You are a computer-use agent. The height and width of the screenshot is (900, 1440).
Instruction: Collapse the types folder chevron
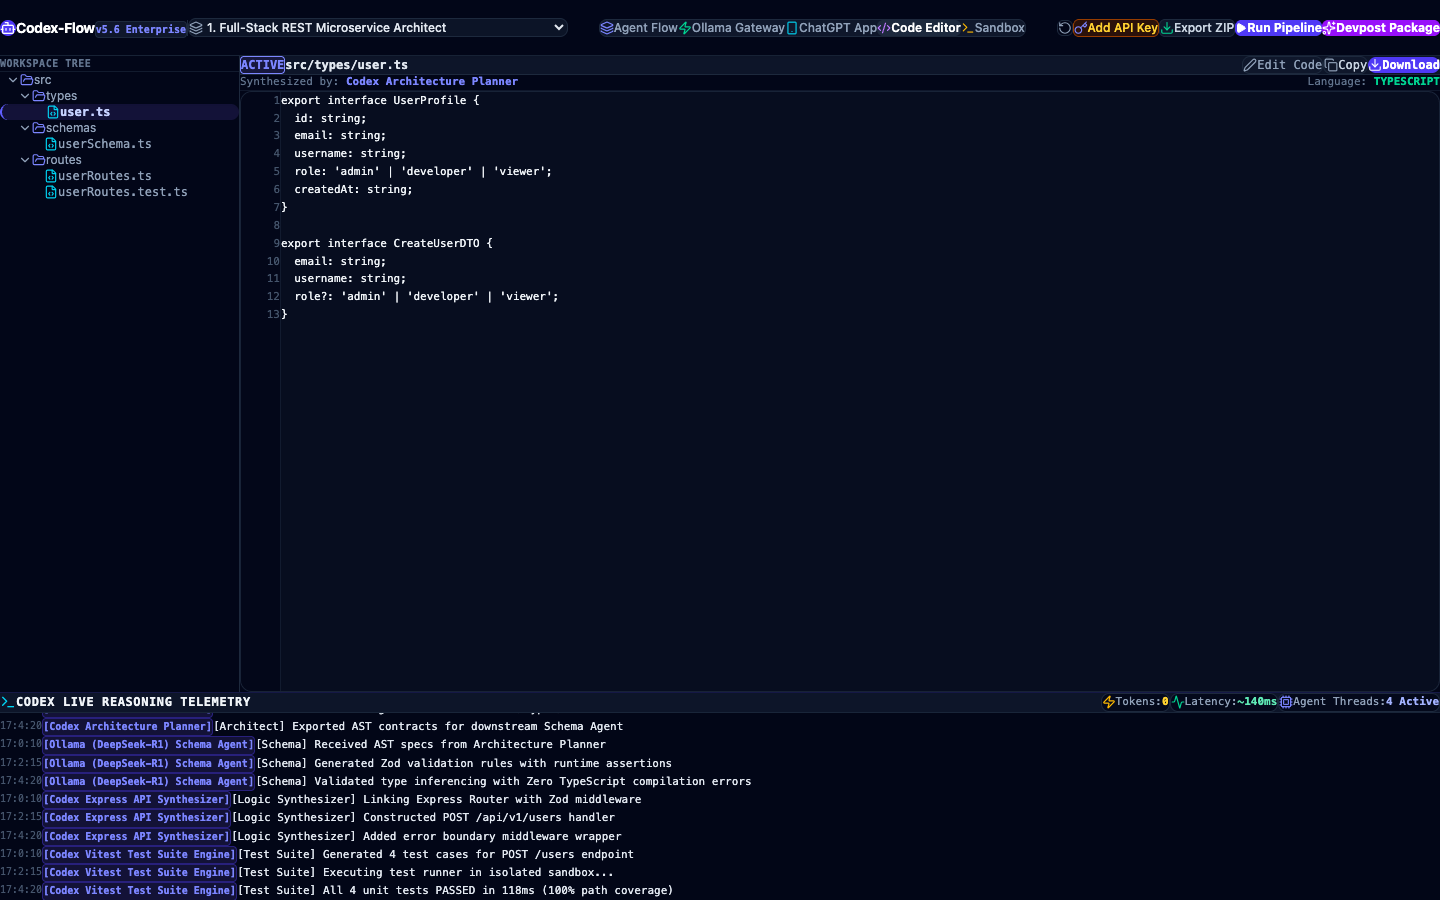25,96
